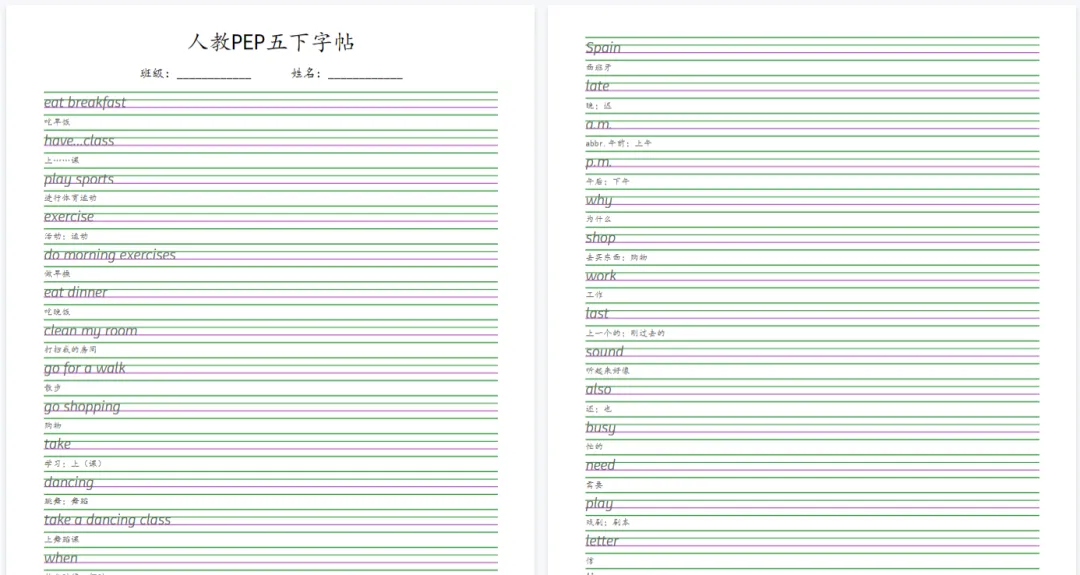Click the word 'work'
1080x575 pixels.
click(x=601, y=275)
